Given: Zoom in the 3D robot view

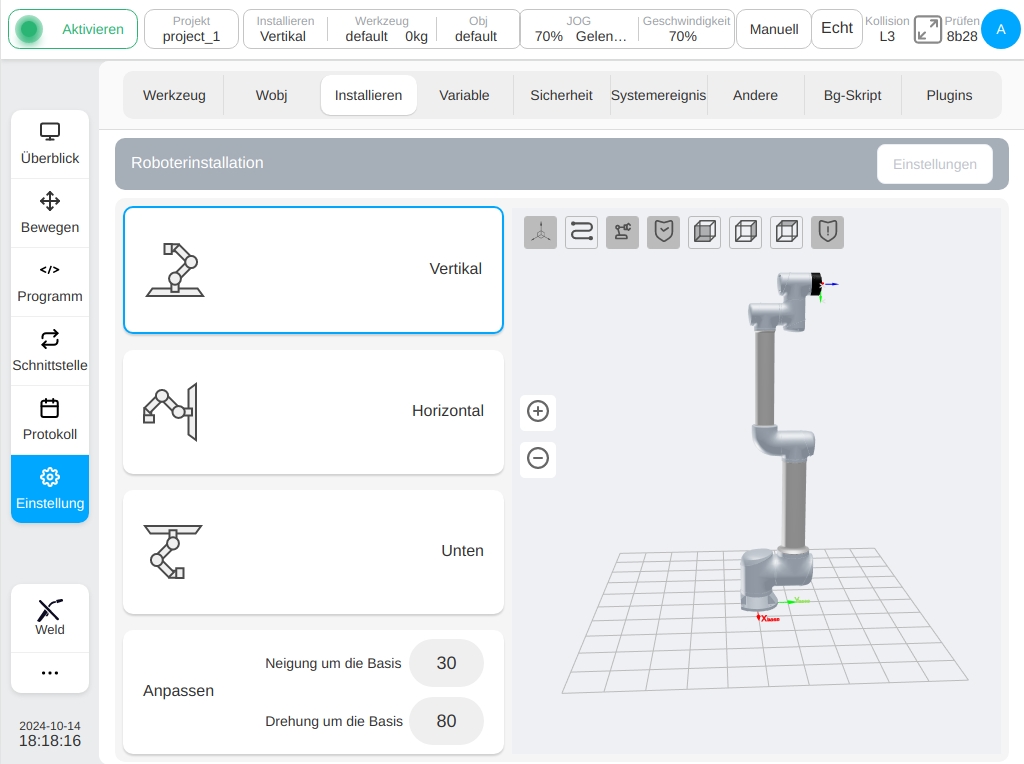Looking at the screenshot, I should point(538,411).
